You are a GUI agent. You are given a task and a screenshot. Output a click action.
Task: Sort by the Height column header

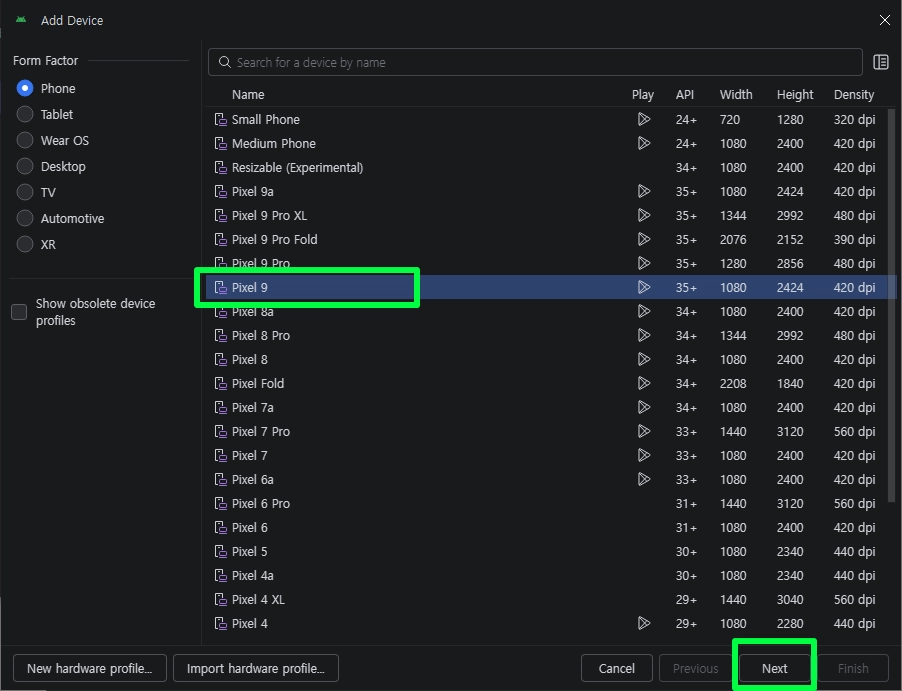pyautogui.click(x=795, y=94)
